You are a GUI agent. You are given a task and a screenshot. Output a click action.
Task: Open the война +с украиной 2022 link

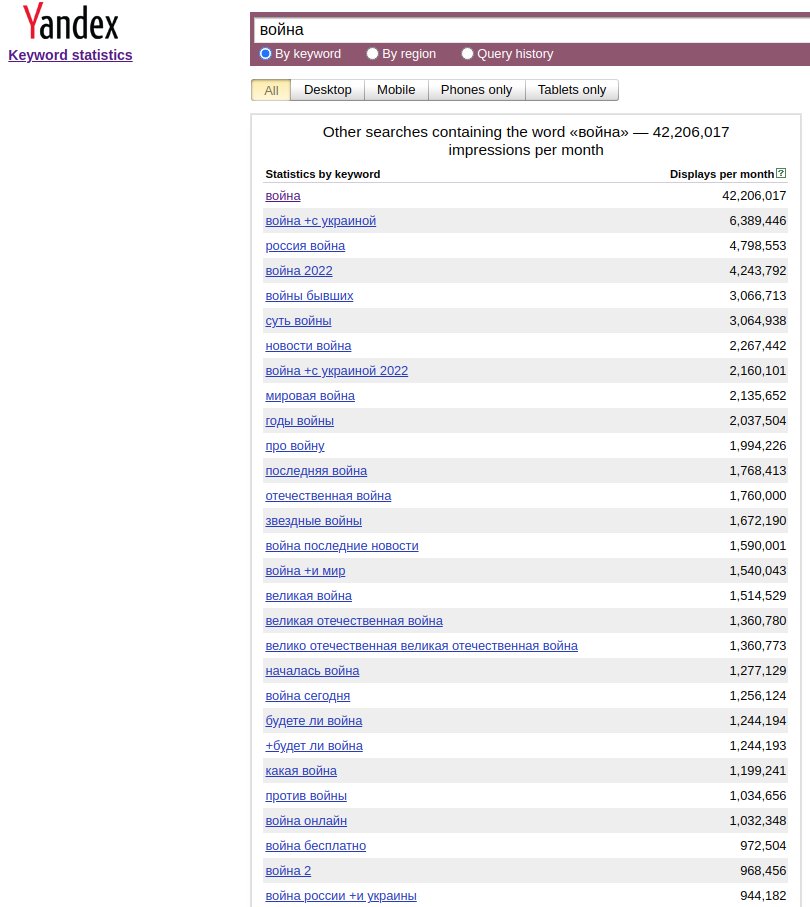tap(337, 371)
